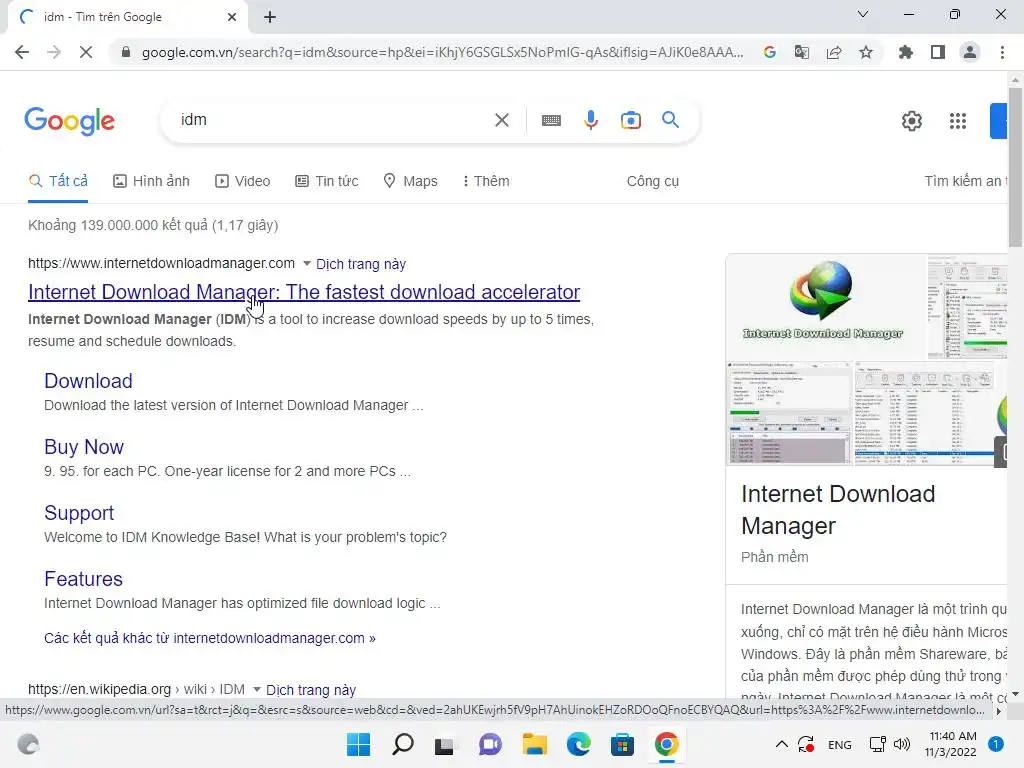The image size is (1024, 768).
Task: Launch Microsoft Edge from taskbar
Action: coord(578,744)
